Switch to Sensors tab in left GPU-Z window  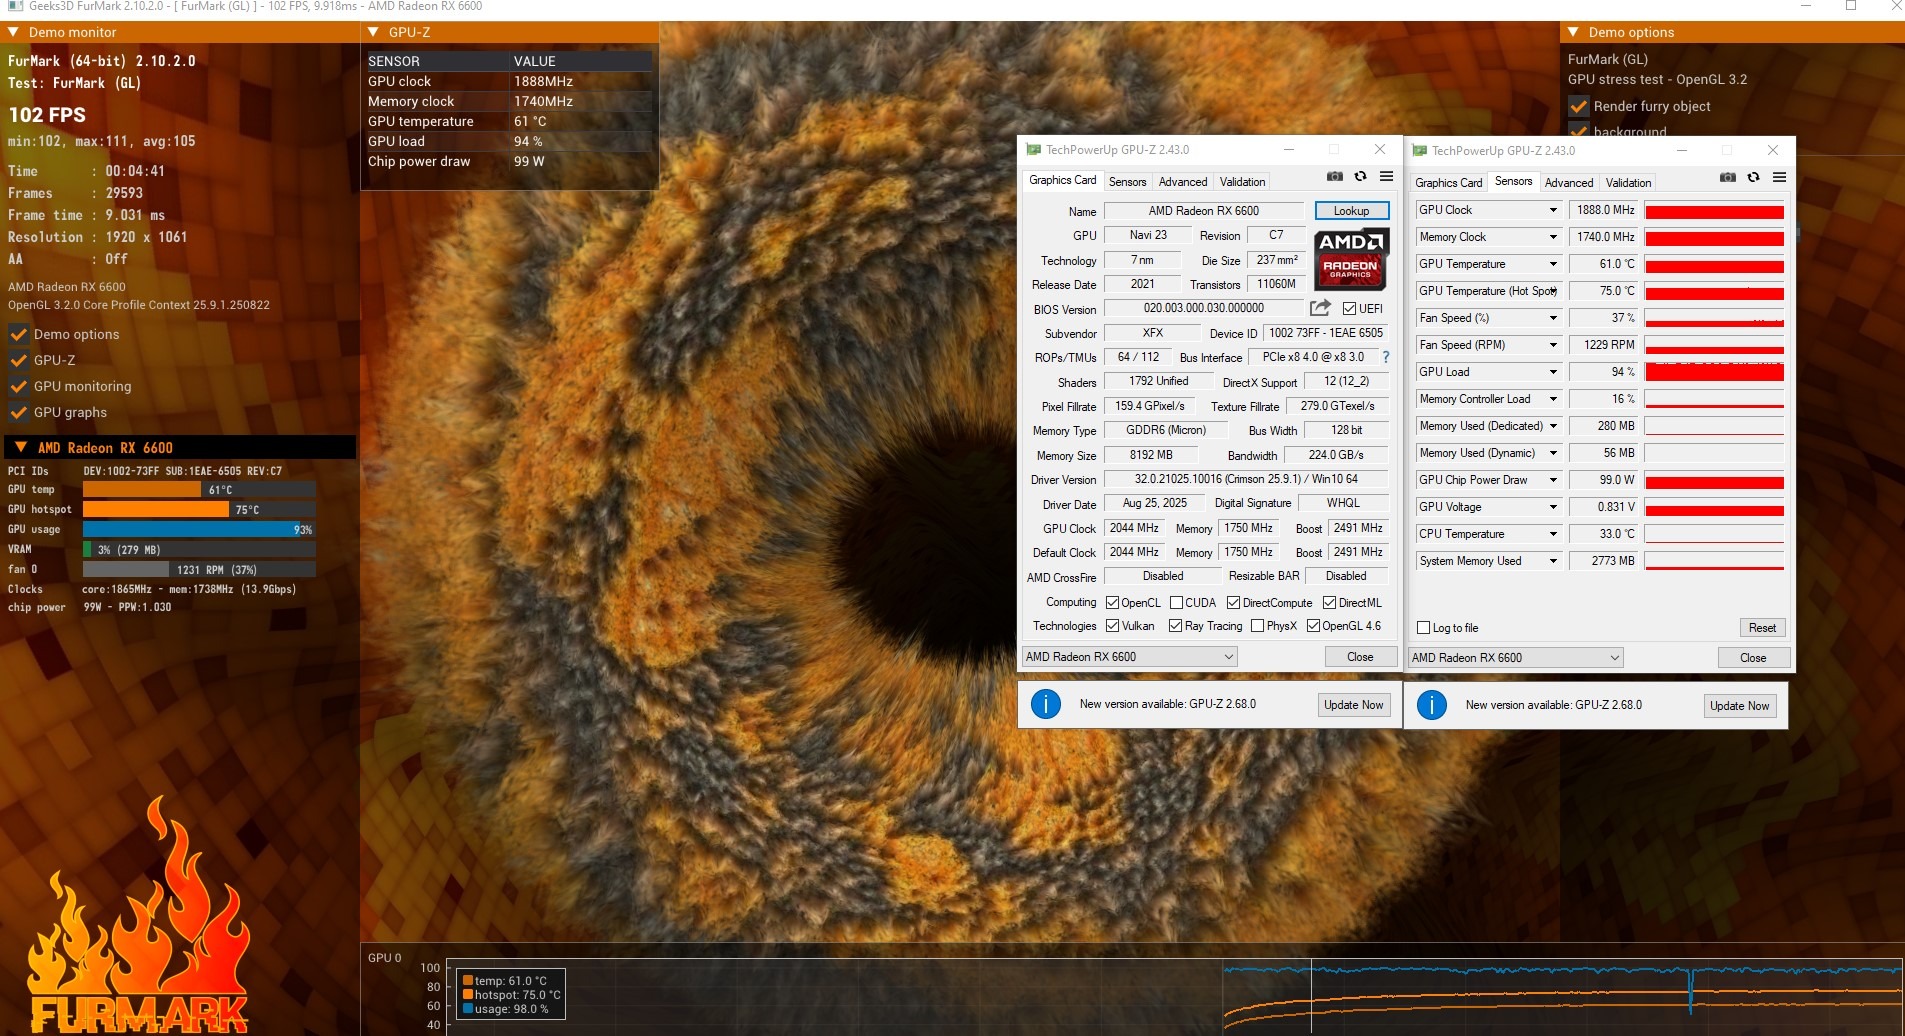point(1127,182)
